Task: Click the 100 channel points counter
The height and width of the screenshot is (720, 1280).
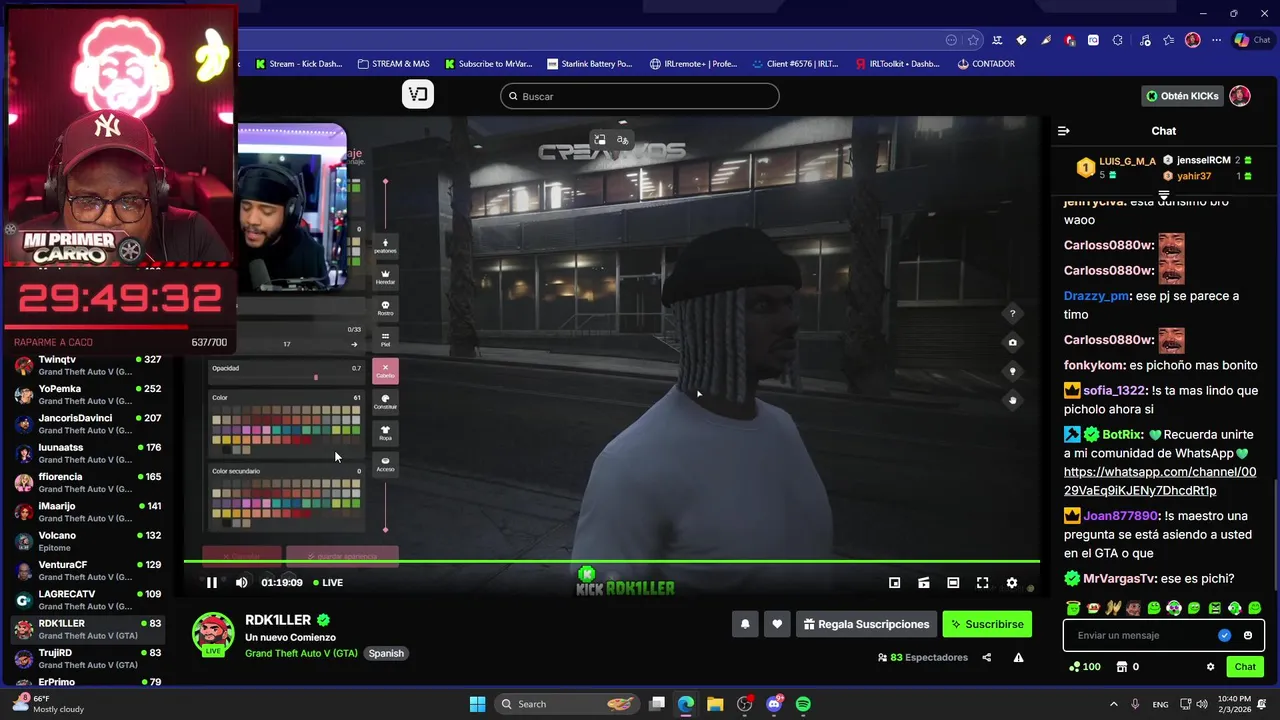Action: (x=1084, y=667)
